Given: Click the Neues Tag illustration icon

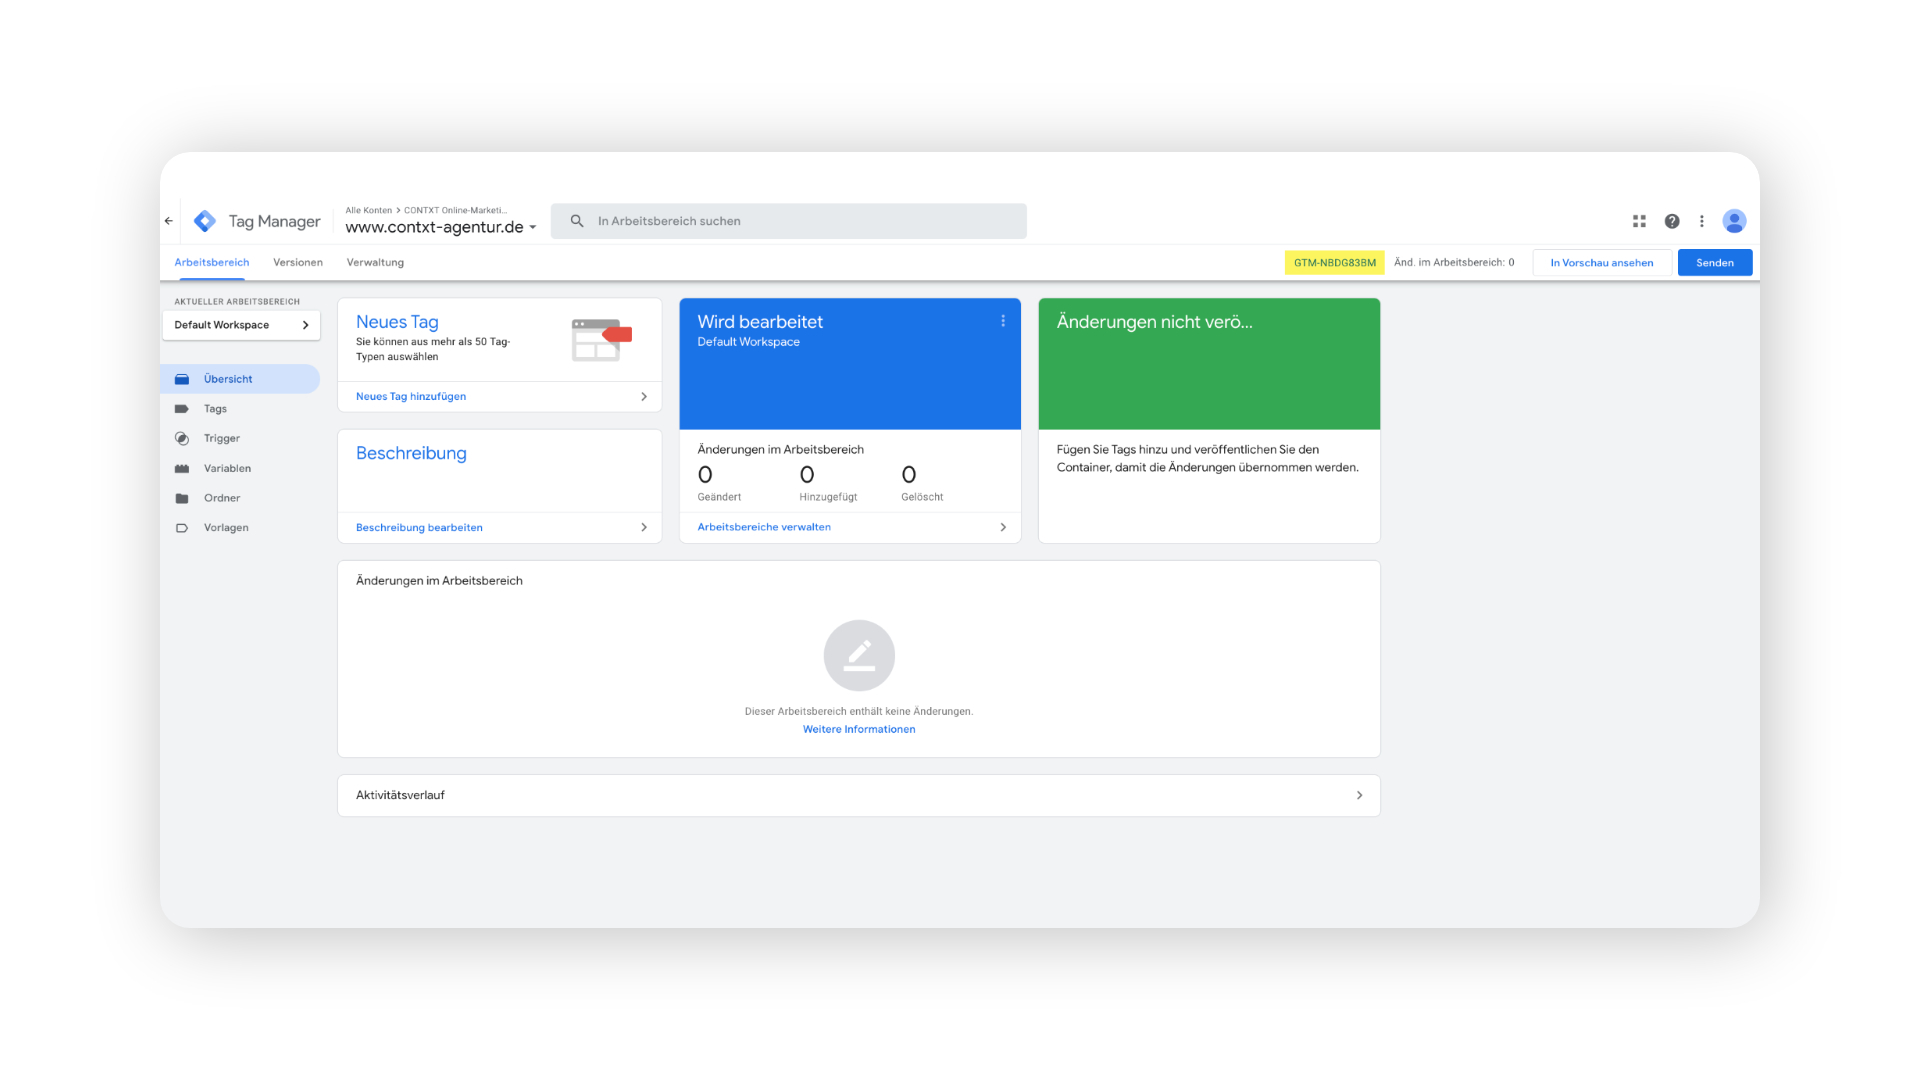Looking at the screenshot, I should 601,339.
